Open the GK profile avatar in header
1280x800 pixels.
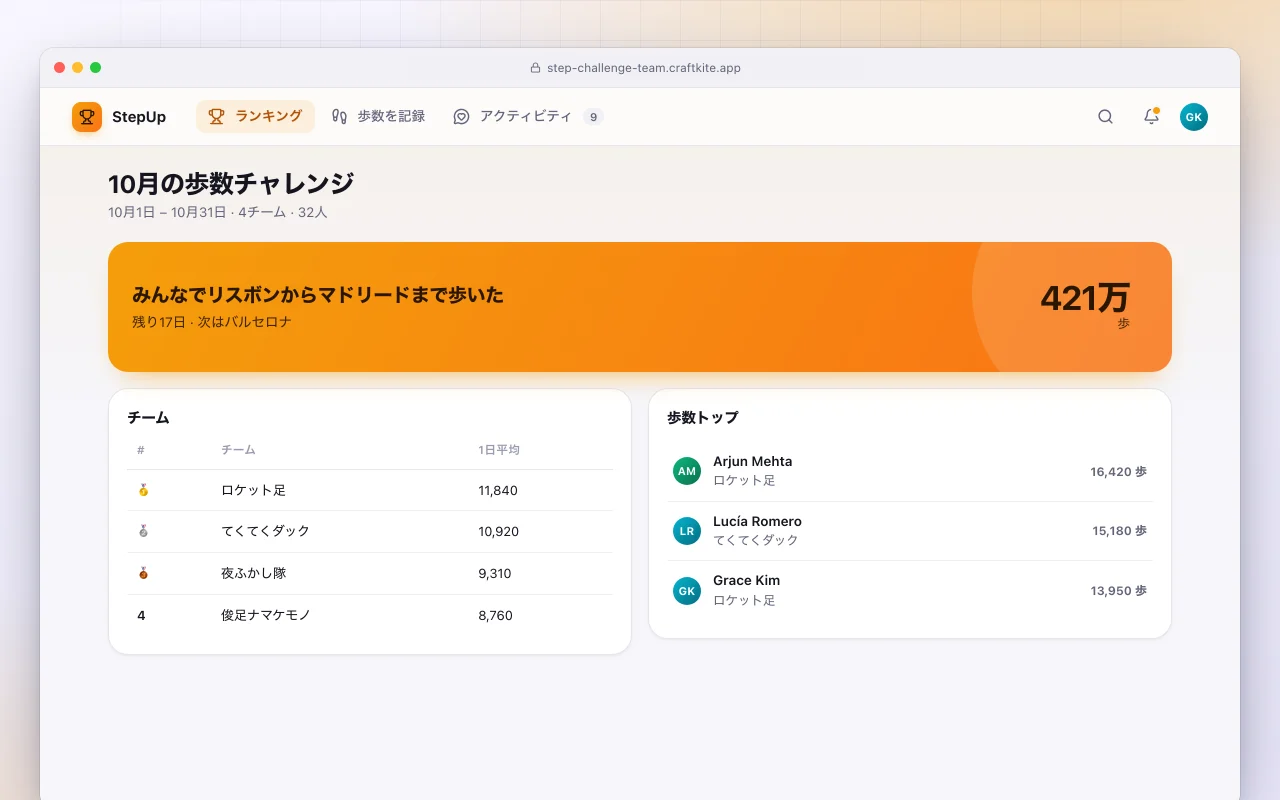(1194, 117)
